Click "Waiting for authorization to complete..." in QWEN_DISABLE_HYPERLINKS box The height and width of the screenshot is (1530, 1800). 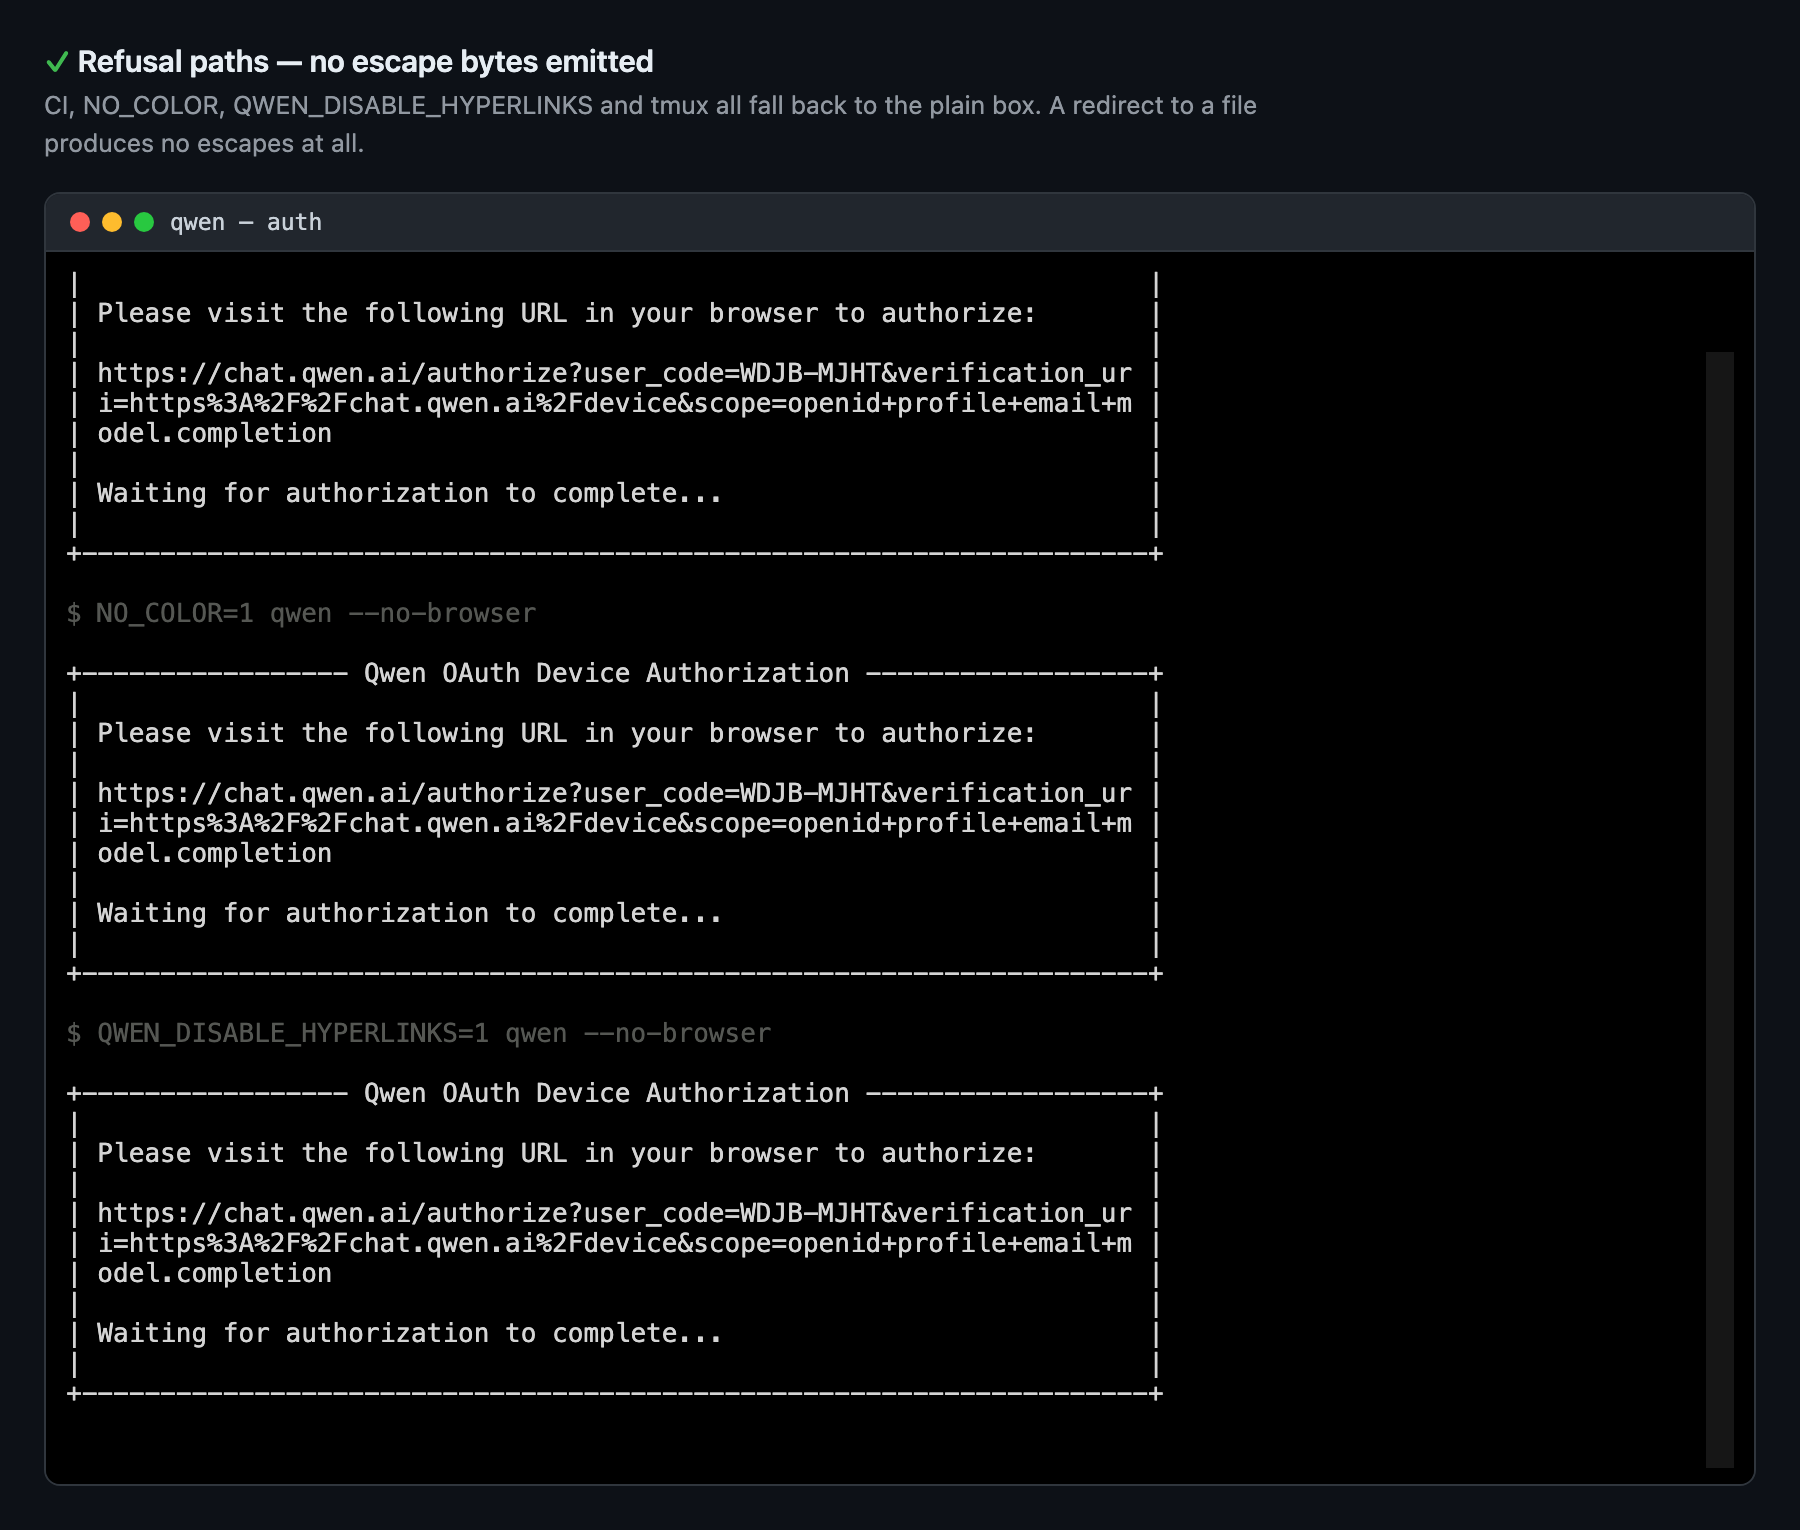click(x=409, y=1333)
